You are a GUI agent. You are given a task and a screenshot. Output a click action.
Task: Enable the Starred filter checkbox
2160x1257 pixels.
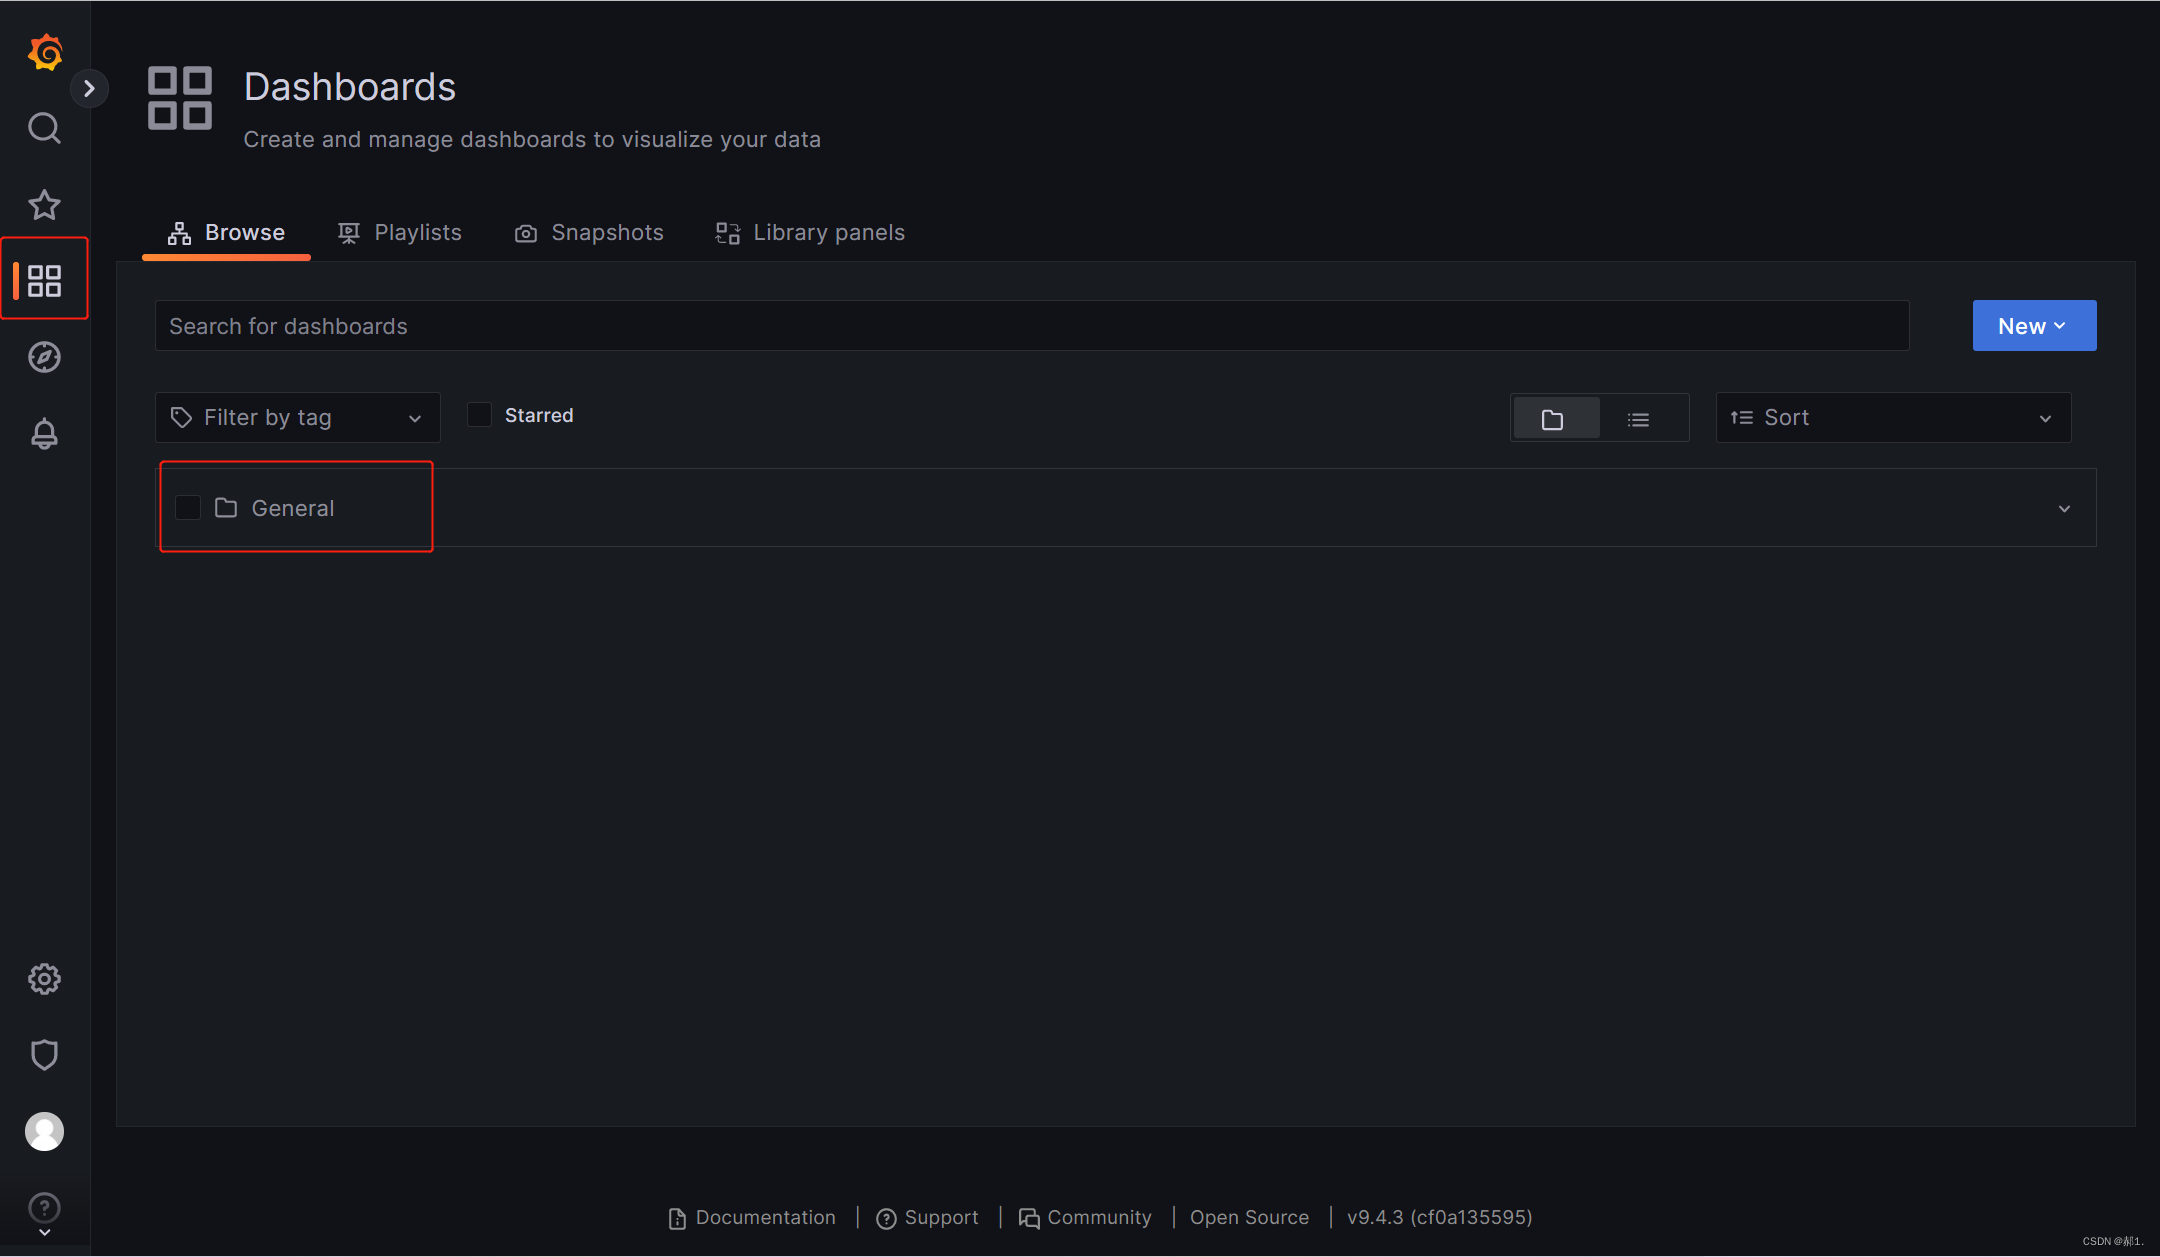[480, 415]
